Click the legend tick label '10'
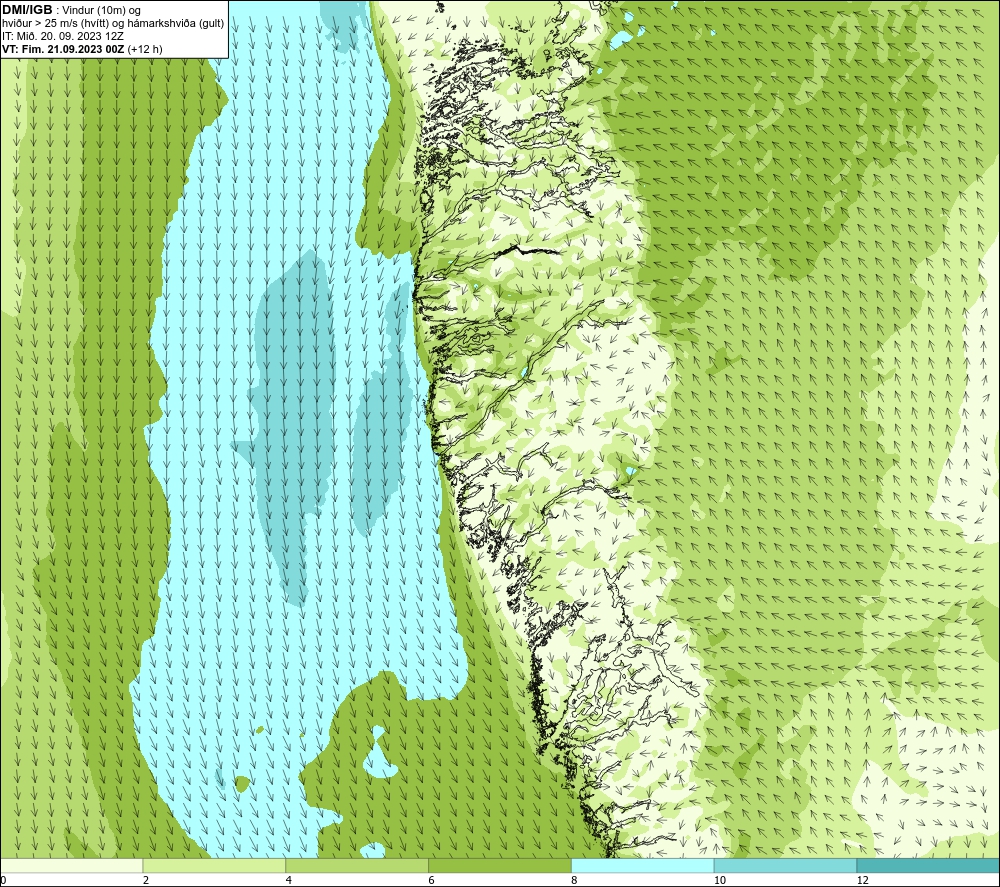 point(720,881)
